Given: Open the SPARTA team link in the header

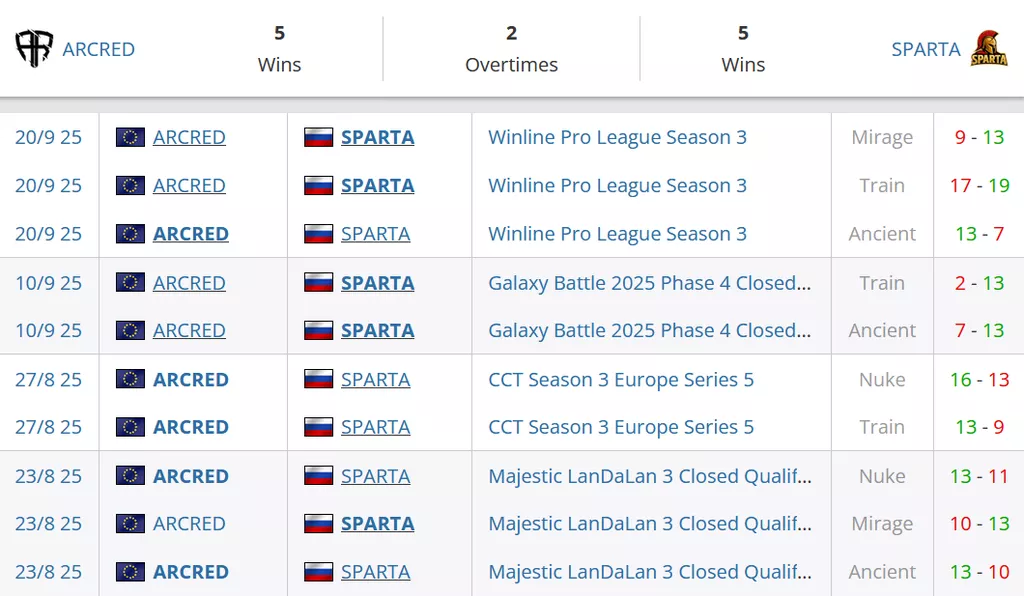Looking at the screenshot, I should point(925,49).
